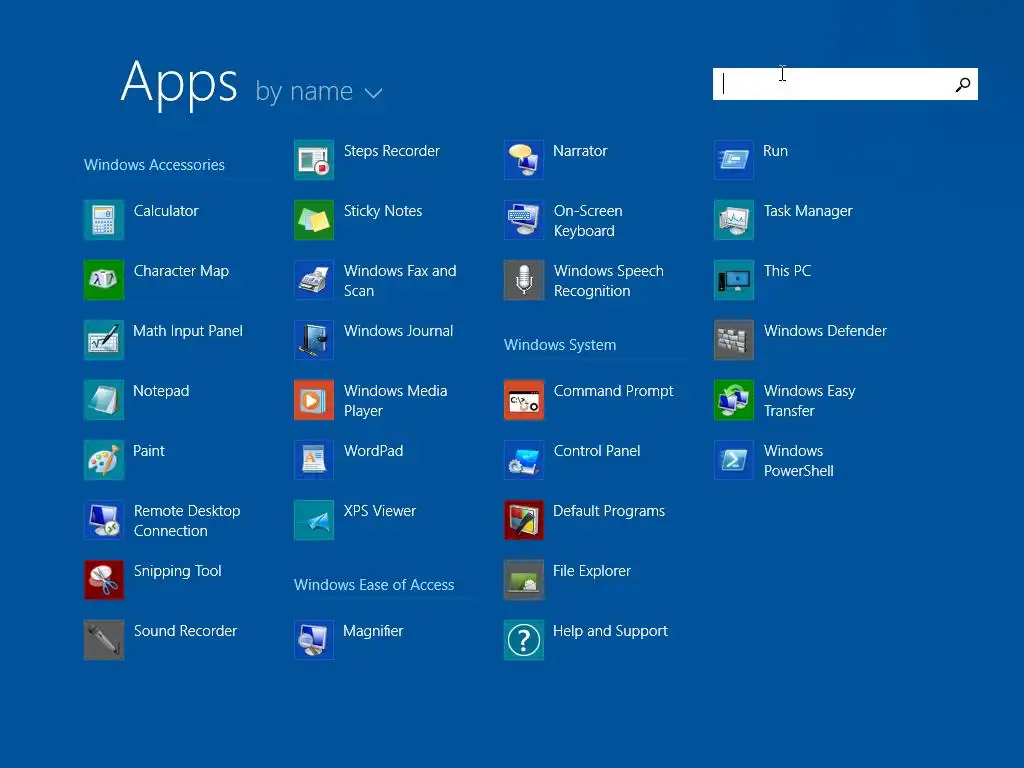1024x768 pixels.
Task: Click the Sound Recorder microphone icon
Action: [x=104, y=640]
